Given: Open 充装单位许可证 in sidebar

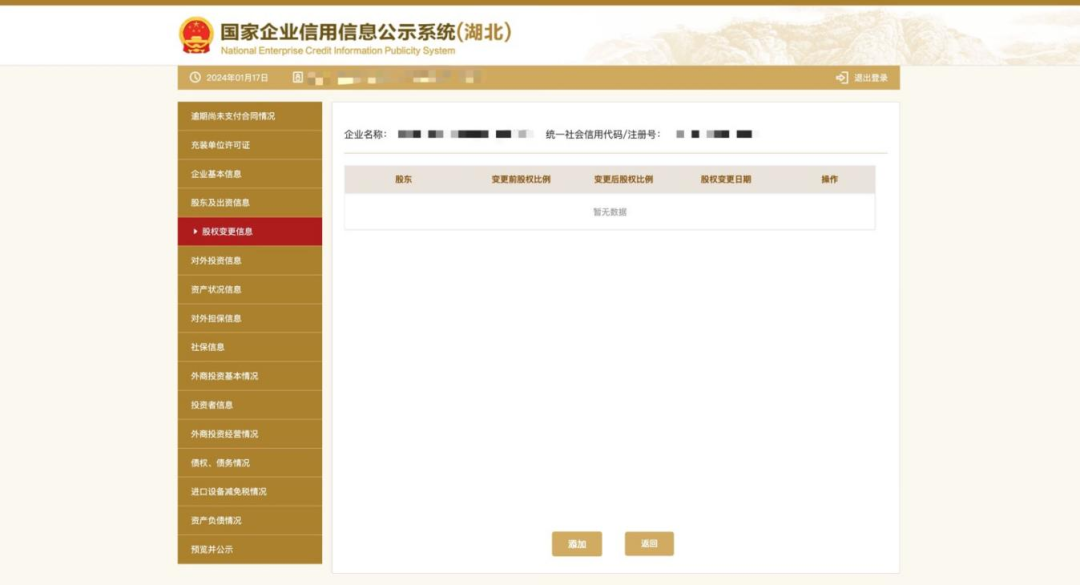Looking at the screenshot, I should coord(221,145).
